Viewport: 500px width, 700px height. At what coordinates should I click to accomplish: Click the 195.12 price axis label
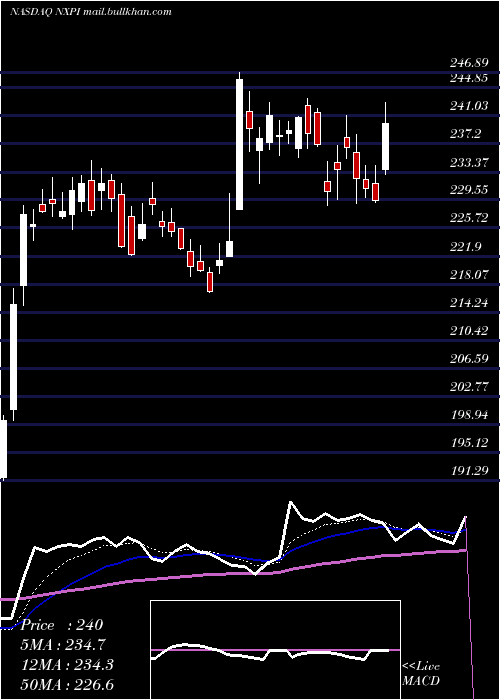468,443
